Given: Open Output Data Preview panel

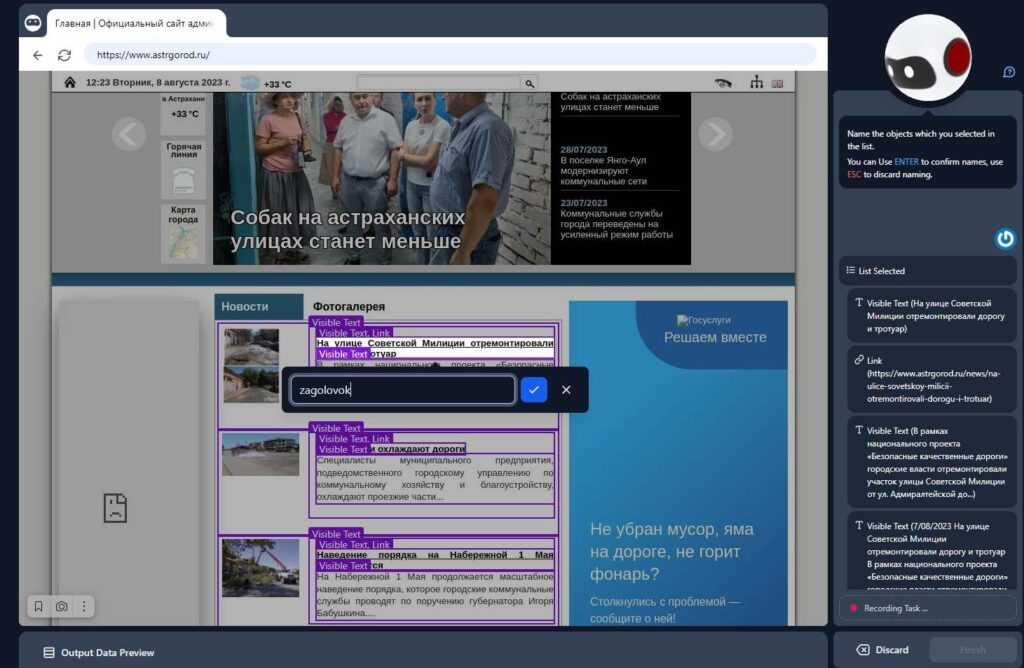Looking at the screenshot, I should [x=99, y=652].
